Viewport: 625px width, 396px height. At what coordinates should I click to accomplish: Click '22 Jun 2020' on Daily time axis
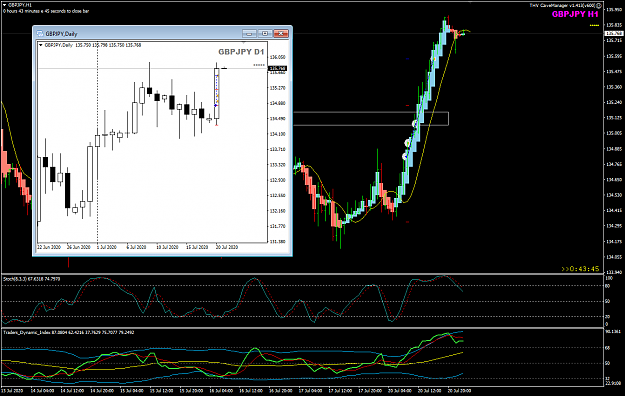tap(49, 247)
